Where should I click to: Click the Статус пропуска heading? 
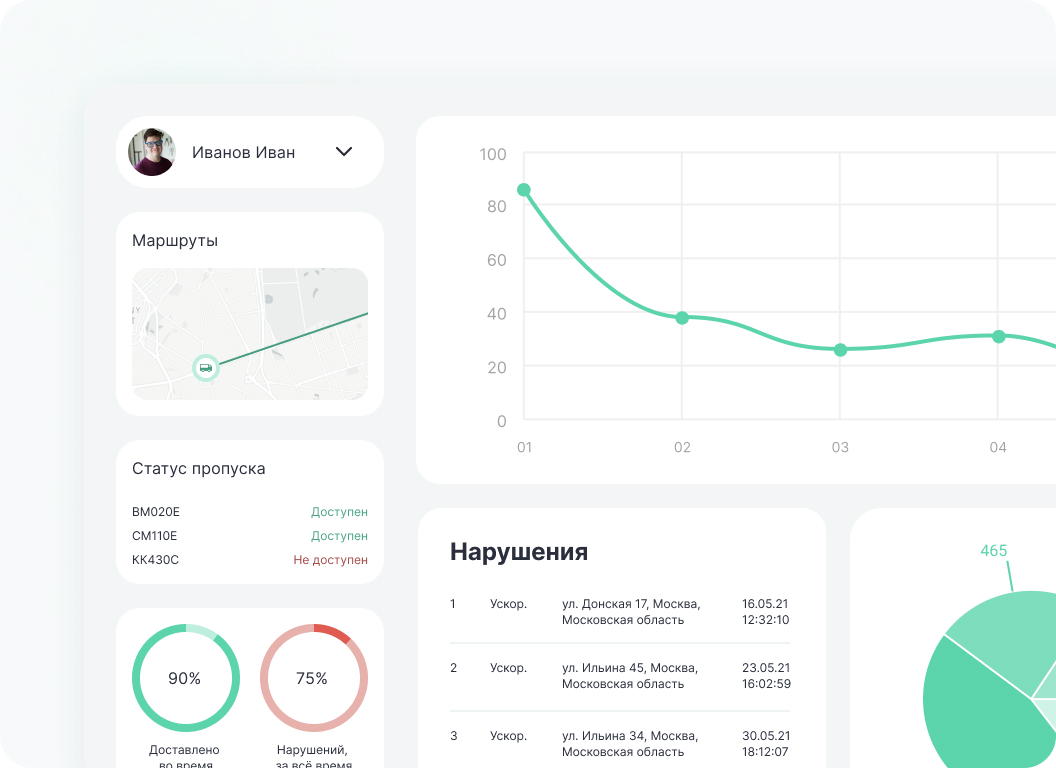coord(199,468)
